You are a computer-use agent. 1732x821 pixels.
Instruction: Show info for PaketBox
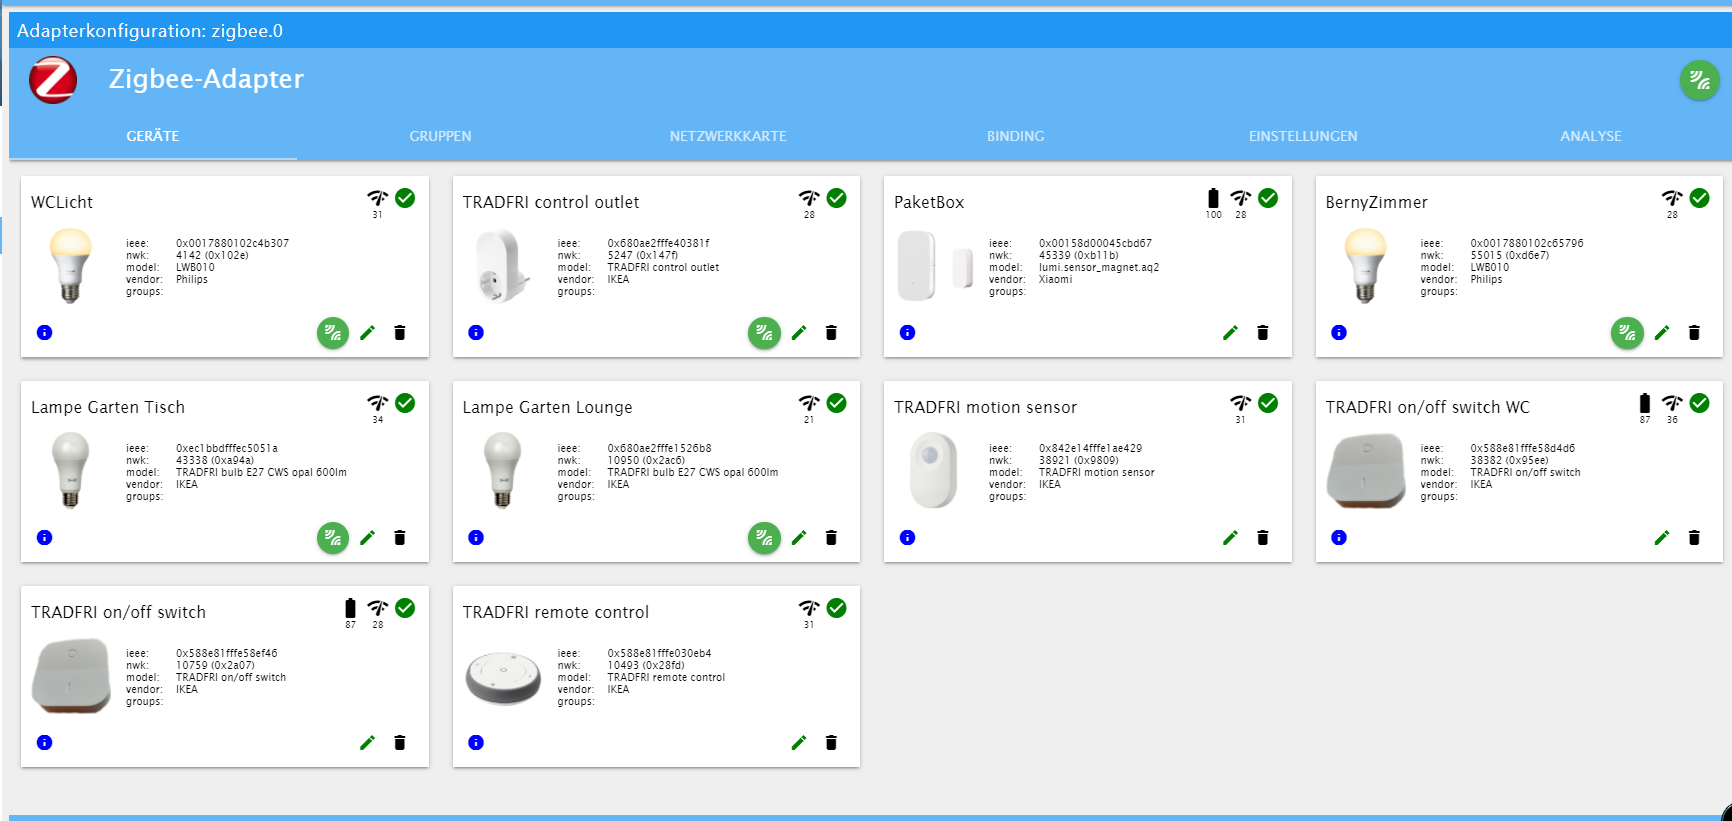pos(907,332)
